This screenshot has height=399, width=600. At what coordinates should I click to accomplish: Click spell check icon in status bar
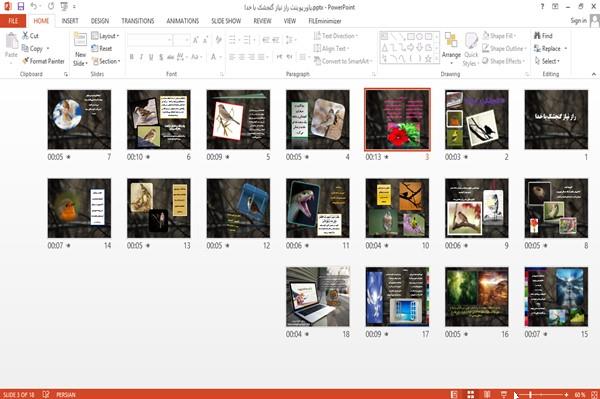[x=46, y=394]
